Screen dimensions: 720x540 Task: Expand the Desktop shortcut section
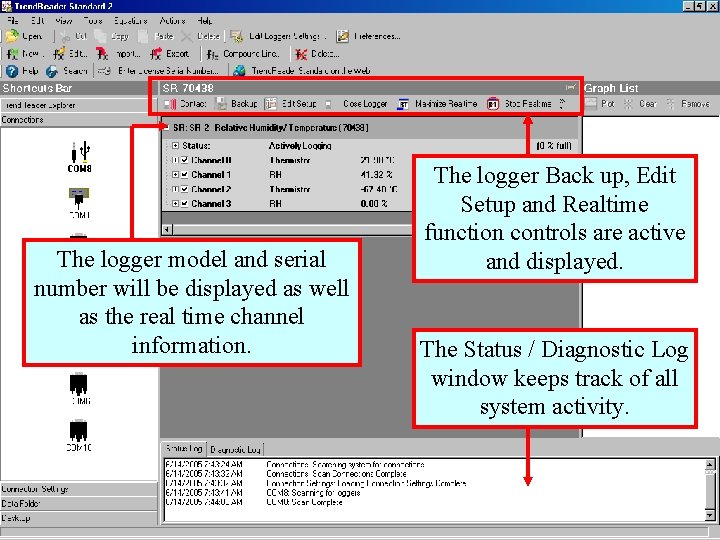coord(79,518)
